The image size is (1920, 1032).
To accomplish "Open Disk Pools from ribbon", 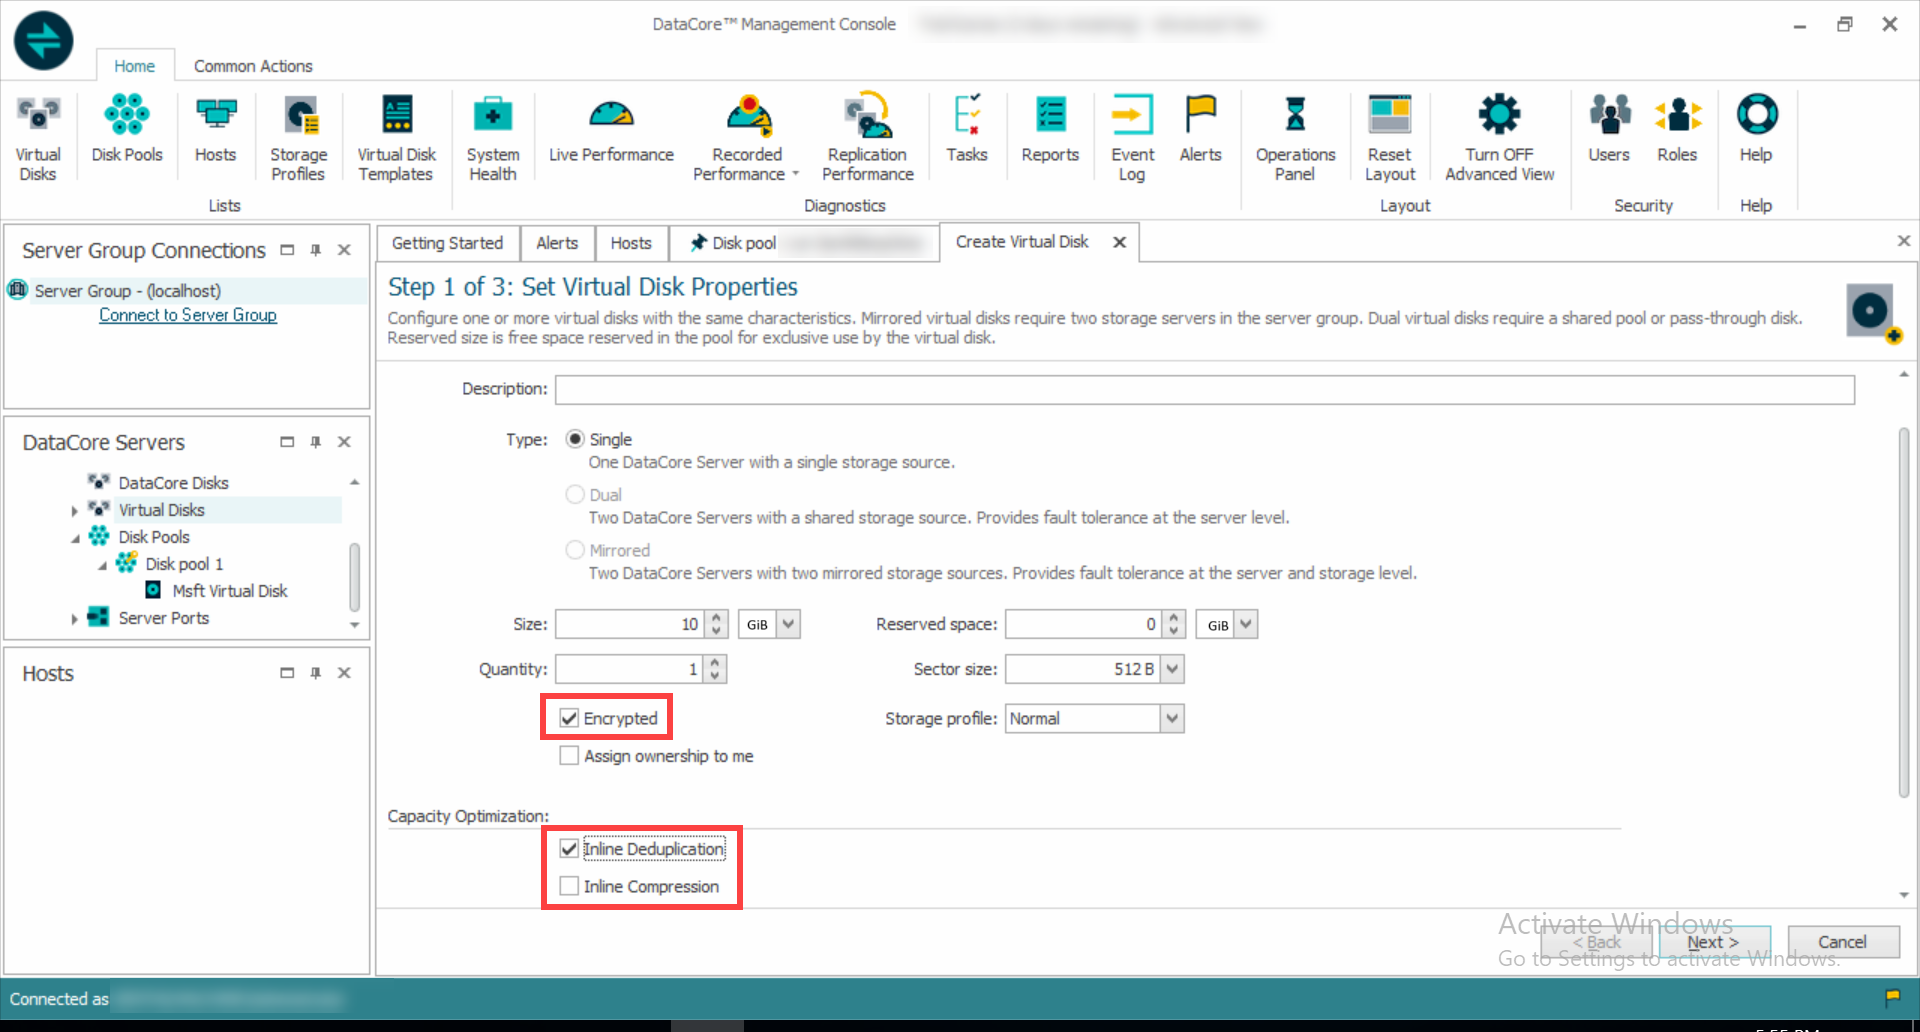I will pyautogui.click(x=127, y=128).
